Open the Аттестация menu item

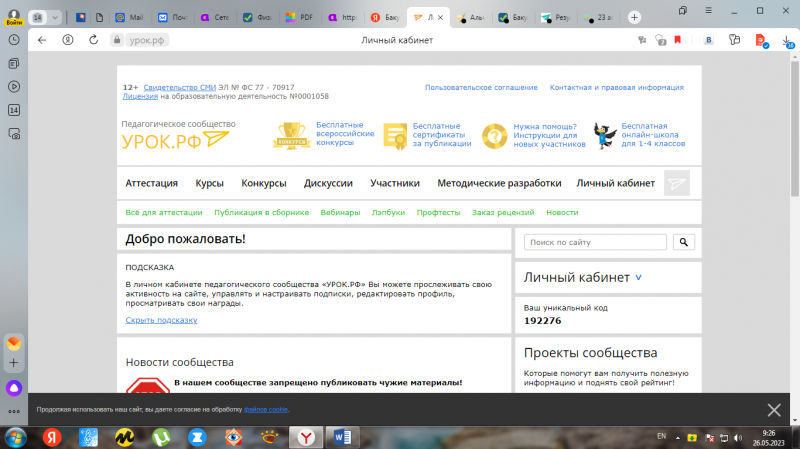[x=152, y=183]
